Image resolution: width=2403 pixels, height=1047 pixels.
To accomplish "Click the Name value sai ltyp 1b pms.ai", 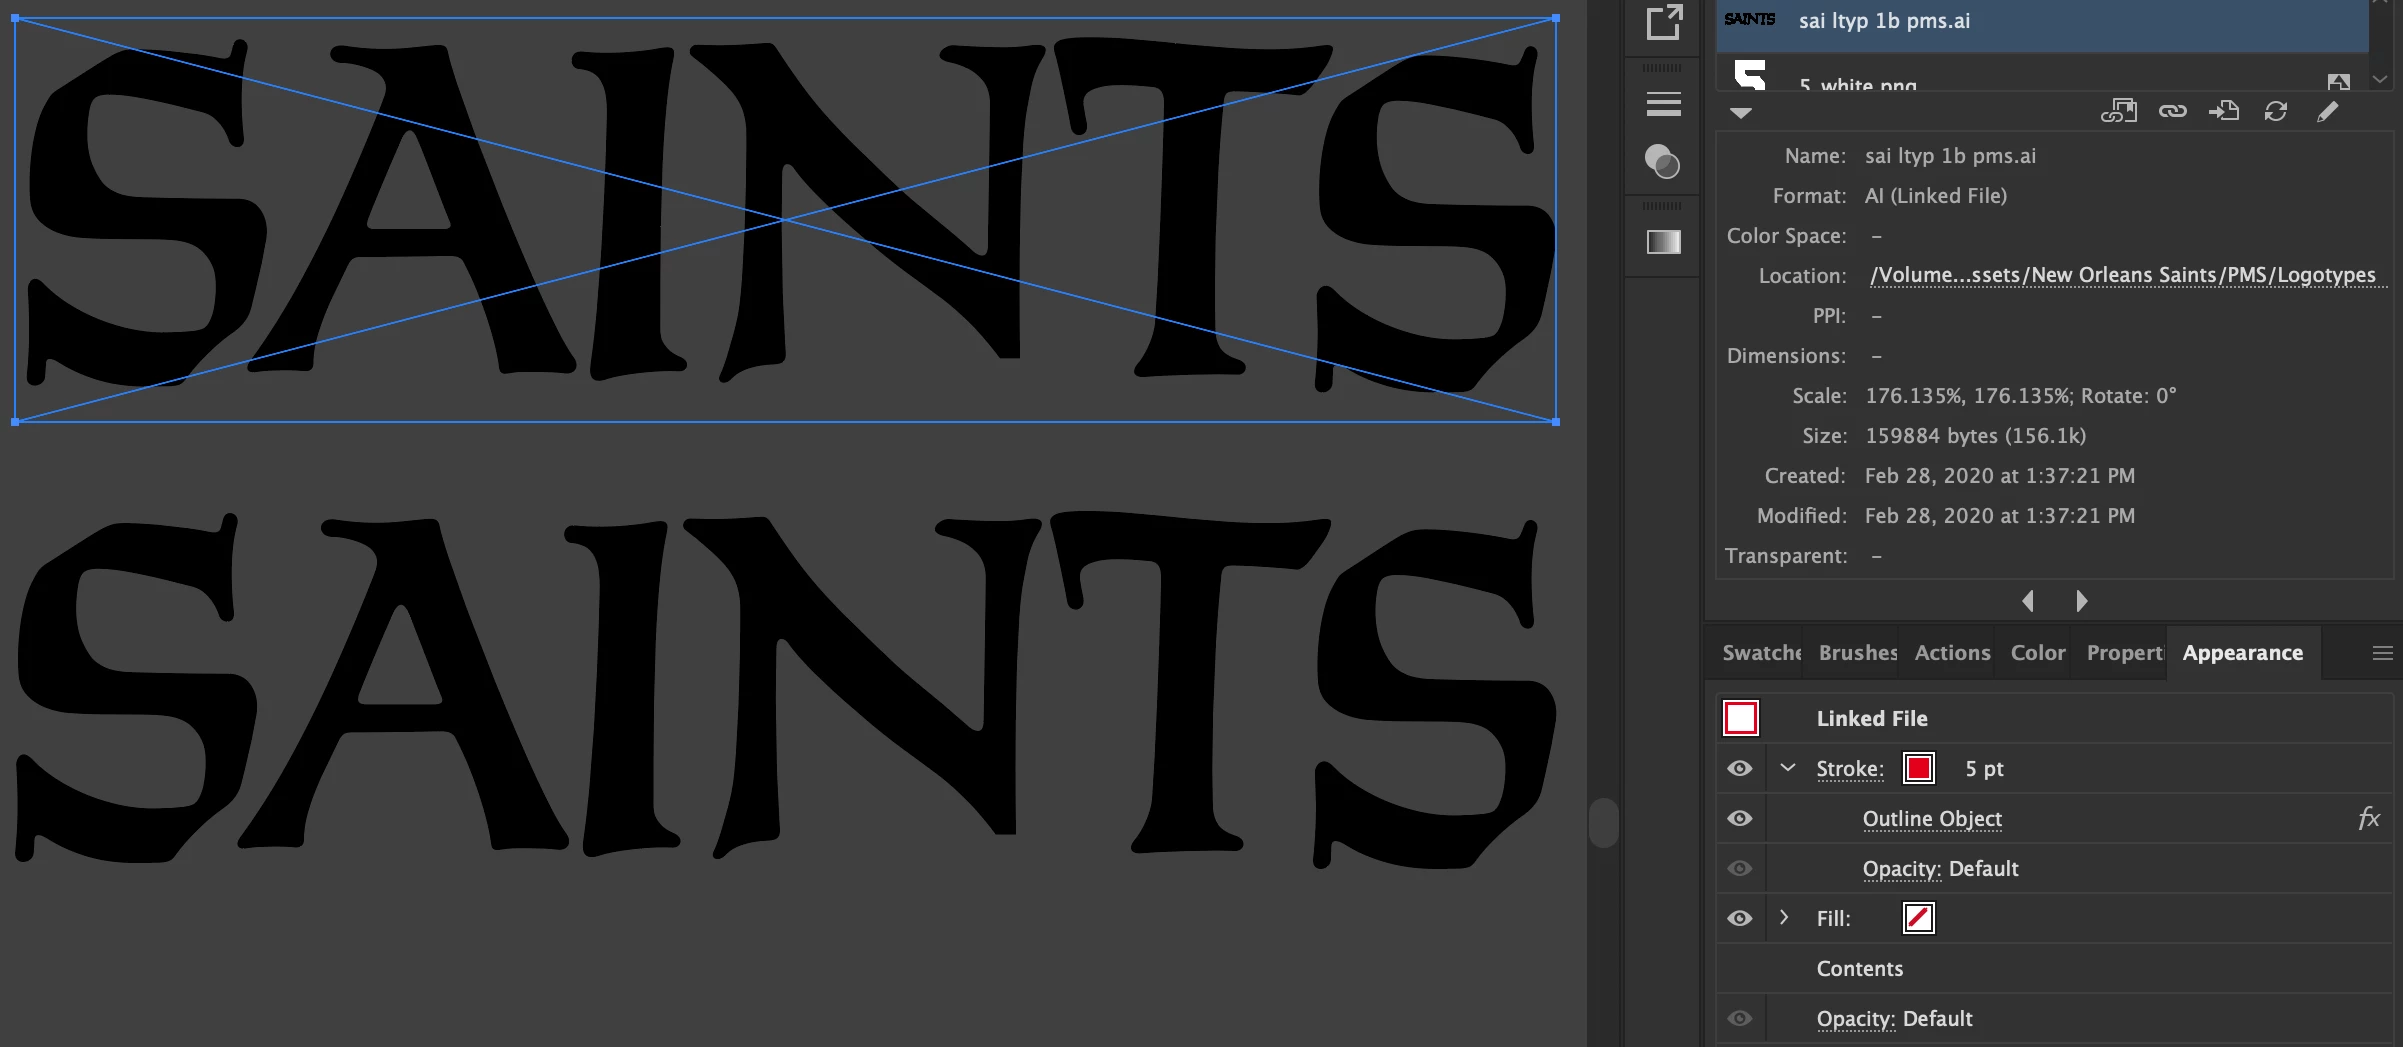I will [1950, 156].
